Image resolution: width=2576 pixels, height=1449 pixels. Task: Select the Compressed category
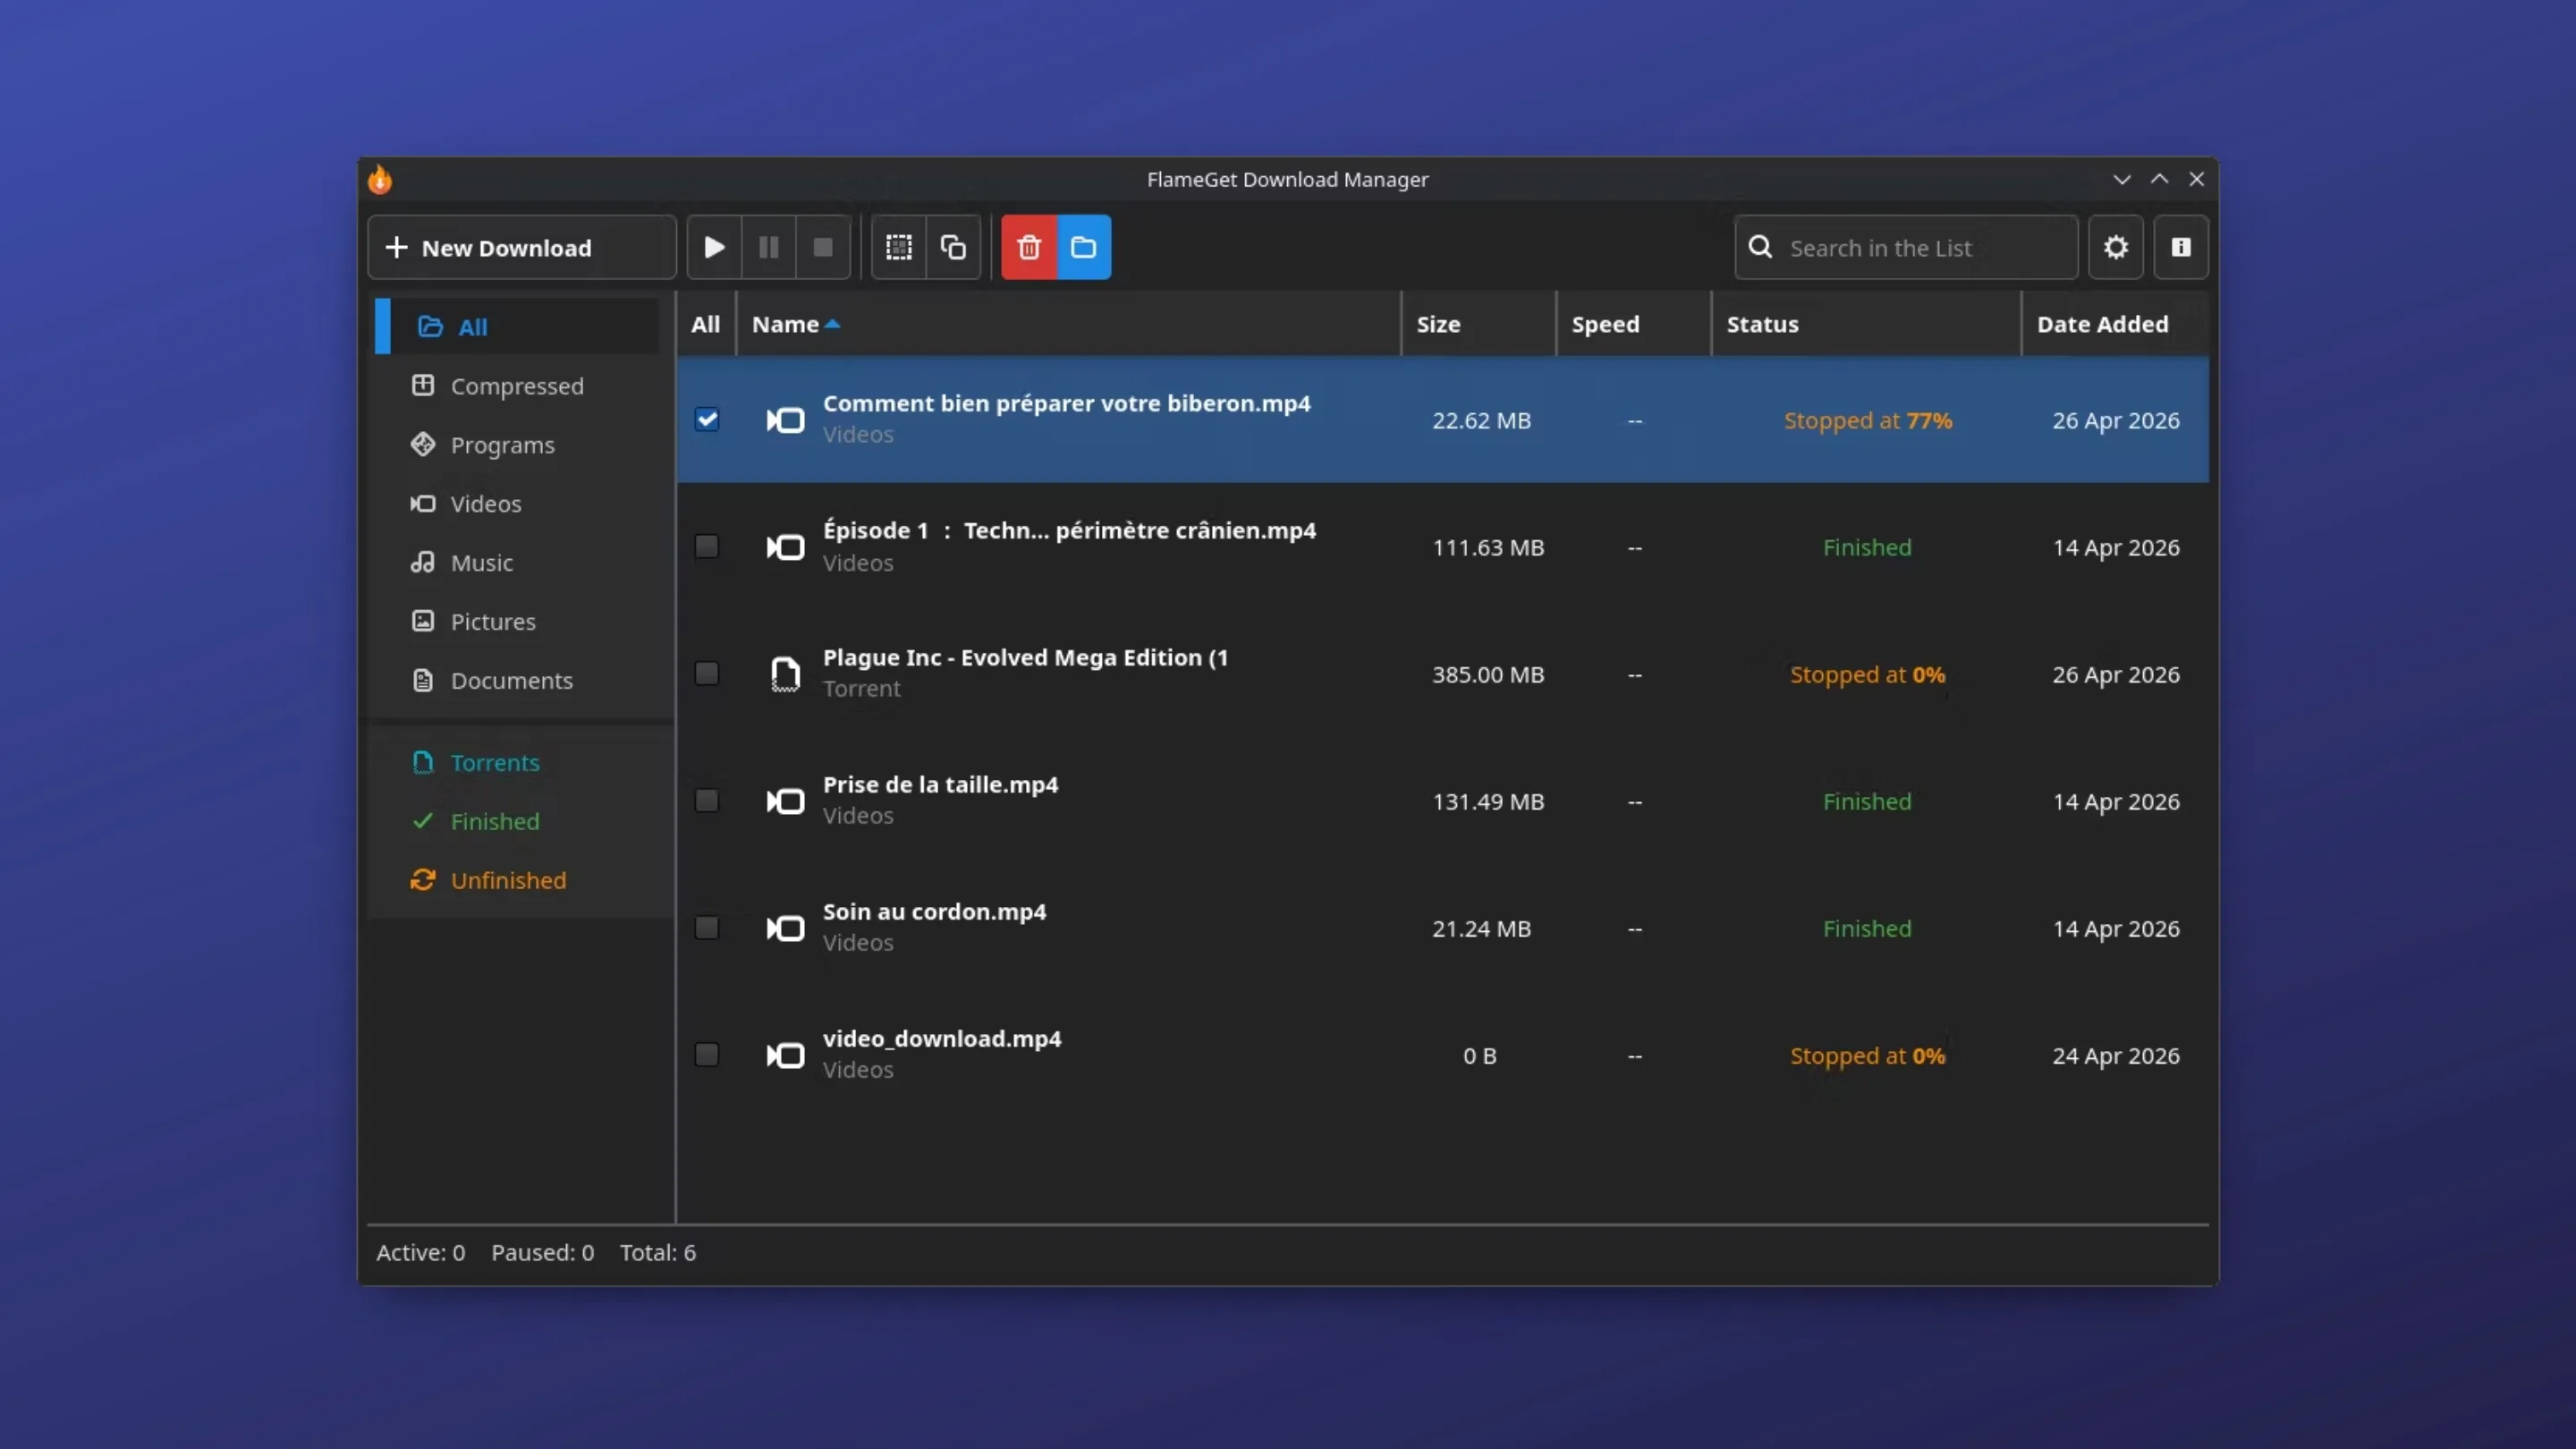coord(516,386)
